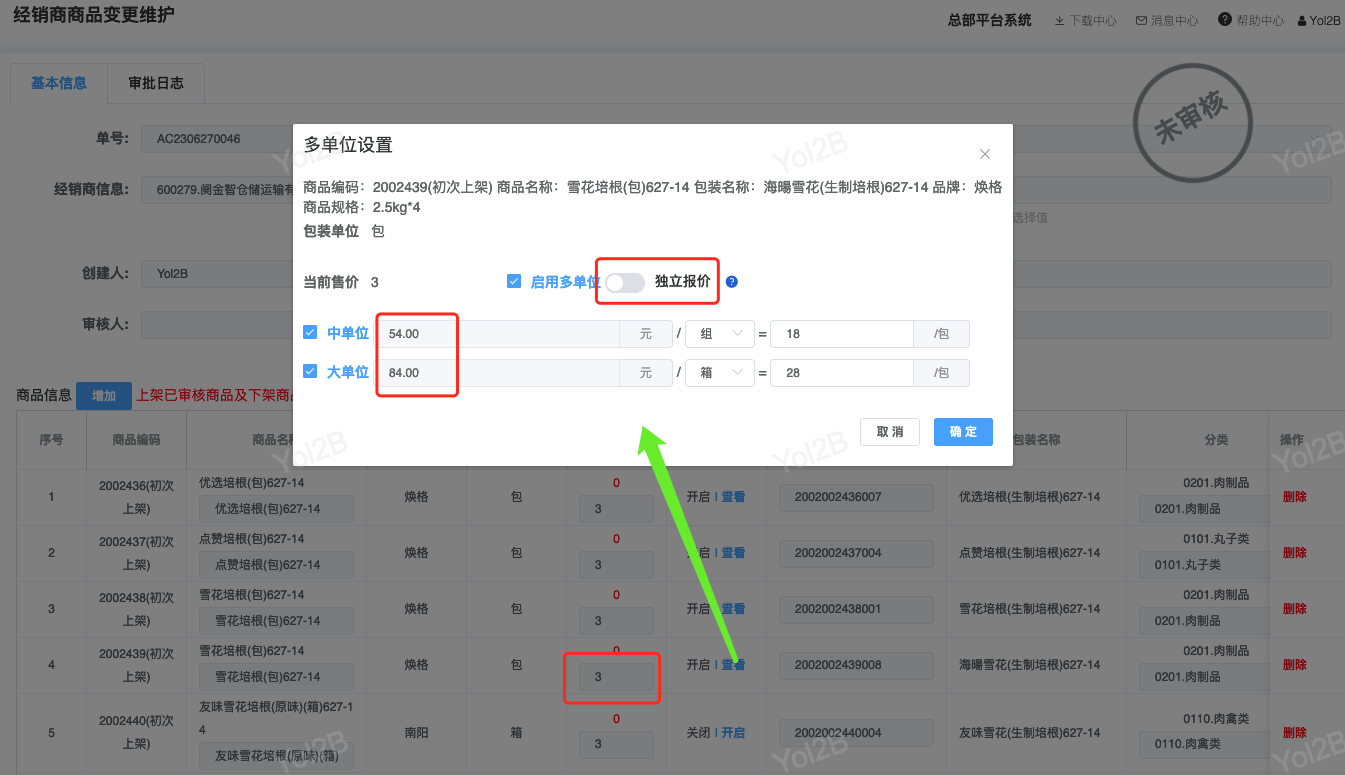Click the 增加 add product button

tap(103, 396)
